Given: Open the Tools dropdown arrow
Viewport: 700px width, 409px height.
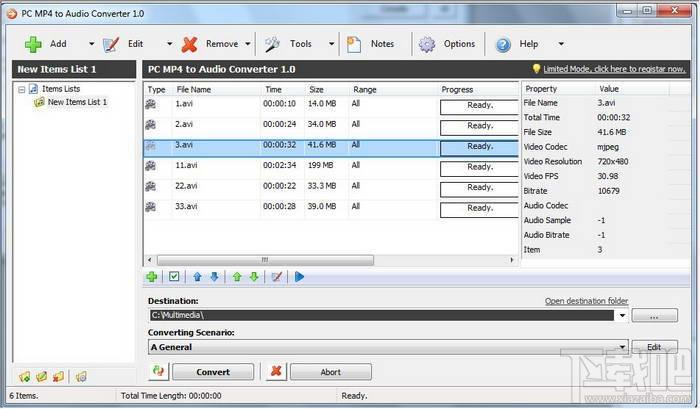Looking at the screenshot, I should [x=331, y=44].
